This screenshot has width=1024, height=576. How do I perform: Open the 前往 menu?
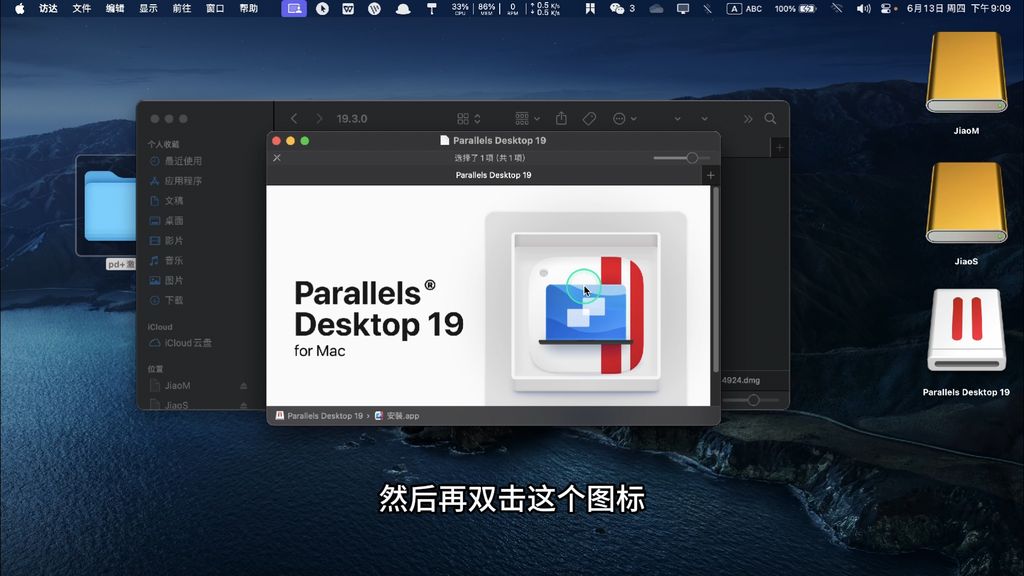pos(182,8)
